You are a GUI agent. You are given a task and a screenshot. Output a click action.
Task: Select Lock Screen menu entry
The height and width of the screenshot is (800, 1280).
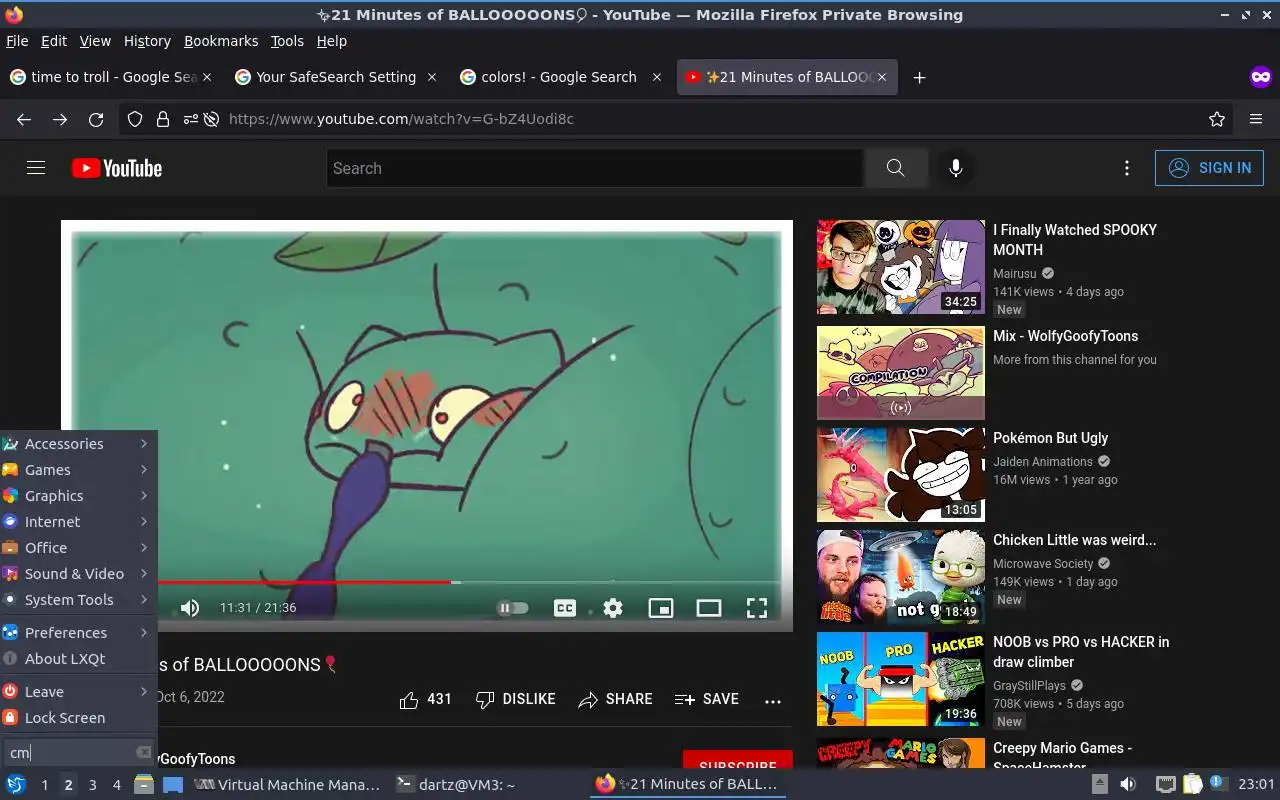click(78, 718)
